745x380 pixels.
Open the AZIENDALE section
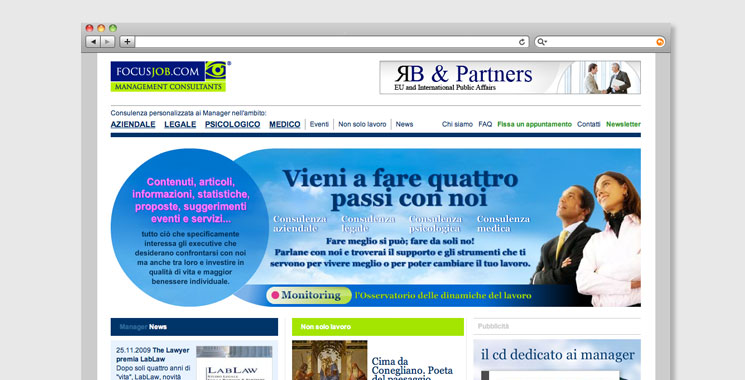click(x=133, y=124)
